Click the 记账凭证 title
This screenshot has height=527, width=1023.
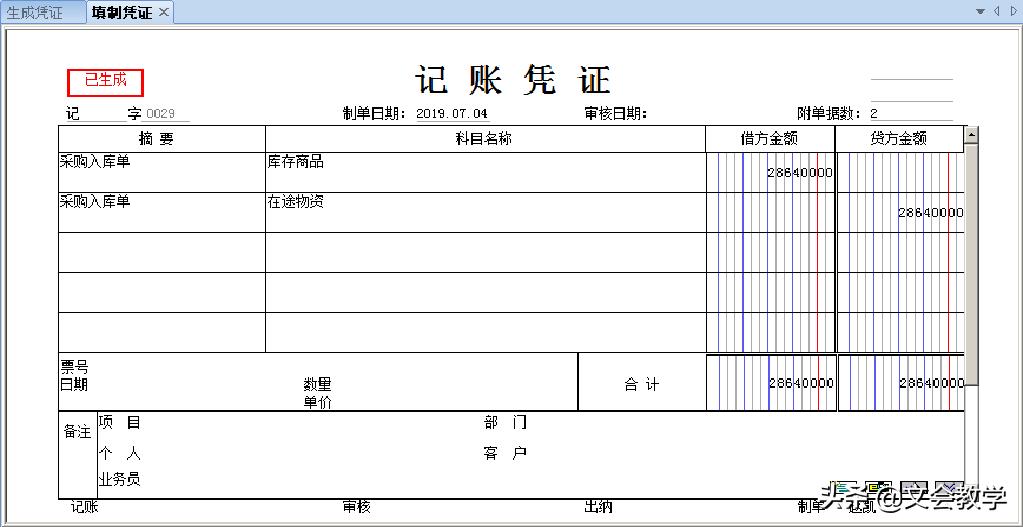pyautogui.click(x=513, y=80)
